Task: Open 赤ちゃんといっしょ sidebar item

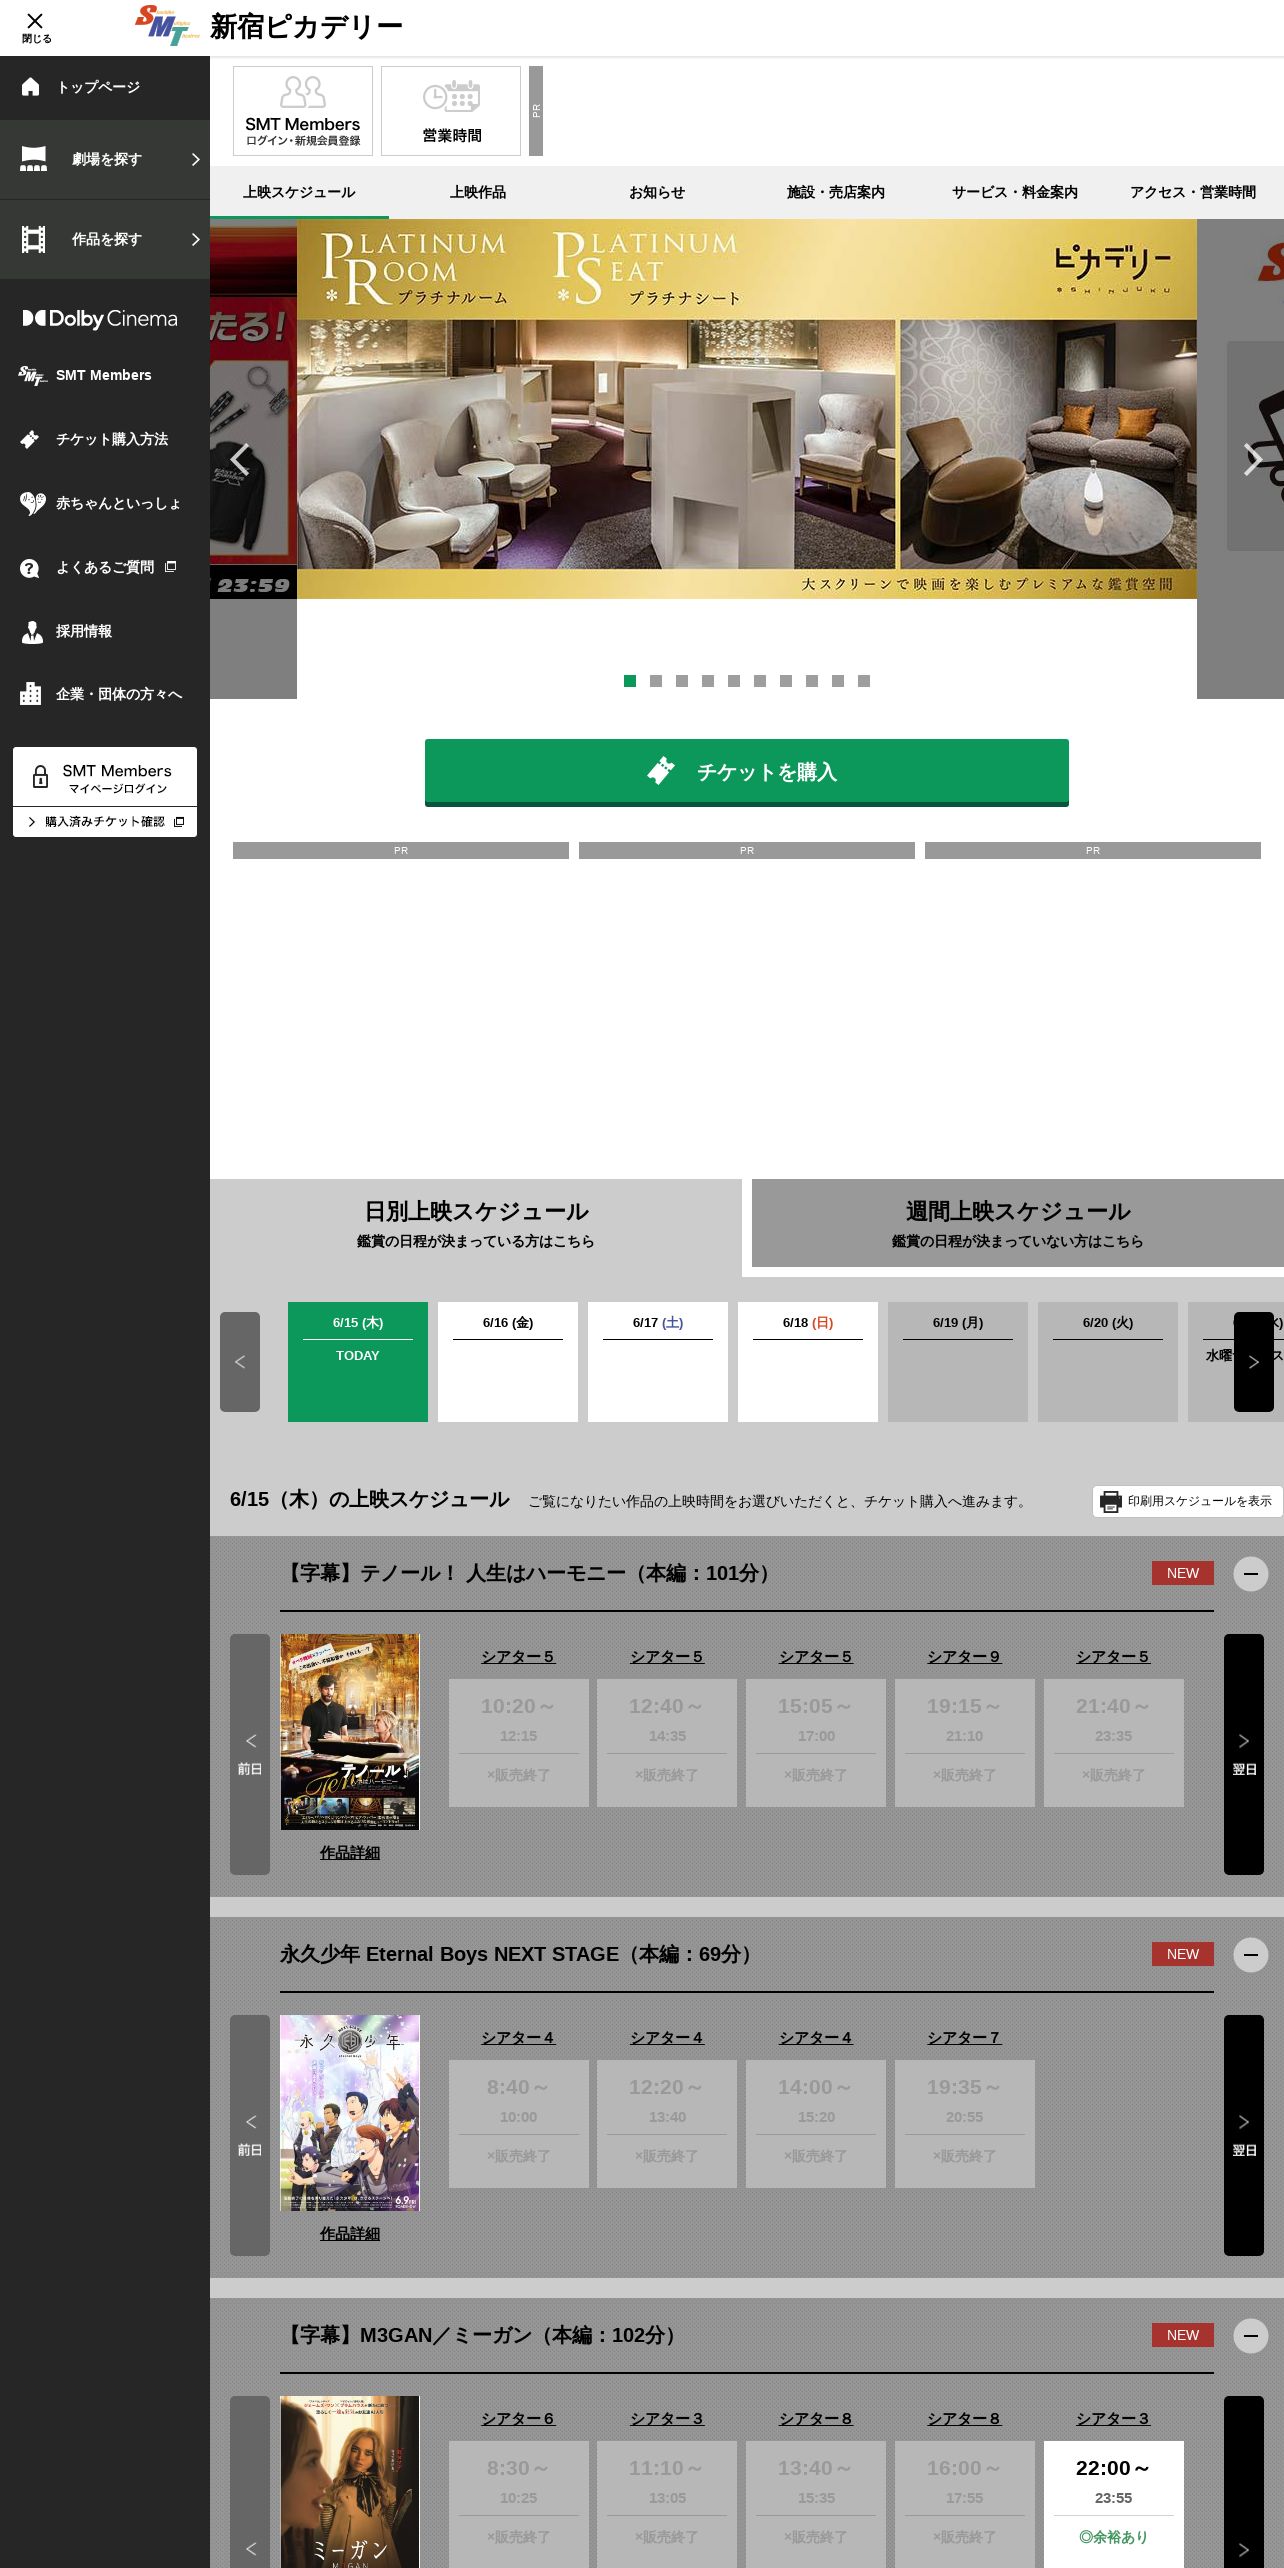Action: coord(105,503)
